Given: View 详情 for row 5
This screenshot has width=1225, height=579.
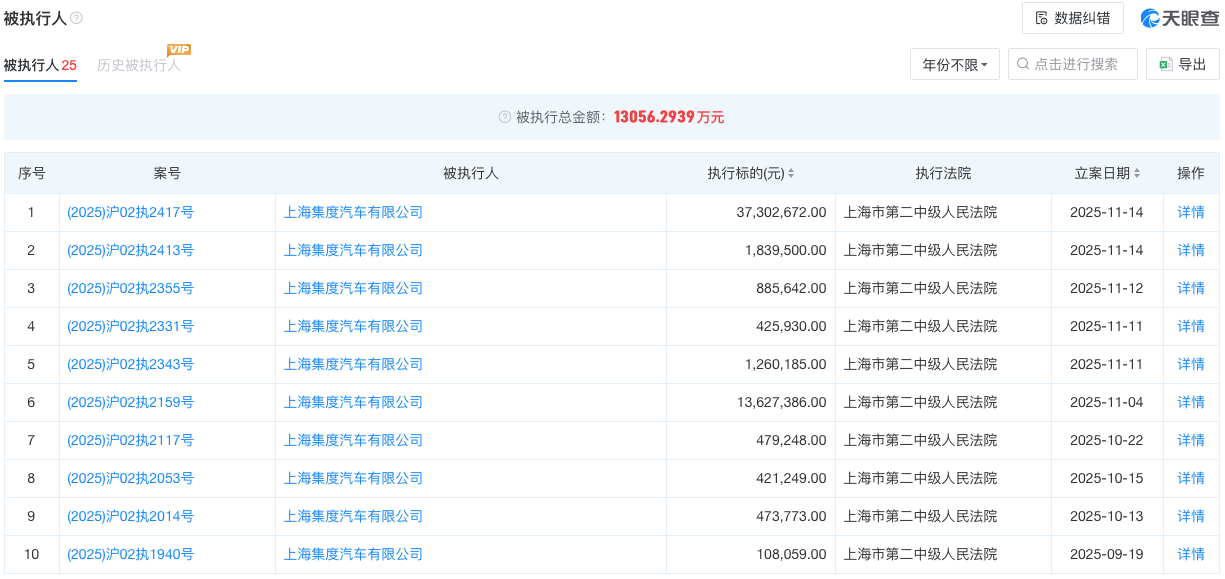Looking at the screenshot, I should click(x=1191, y=364).
